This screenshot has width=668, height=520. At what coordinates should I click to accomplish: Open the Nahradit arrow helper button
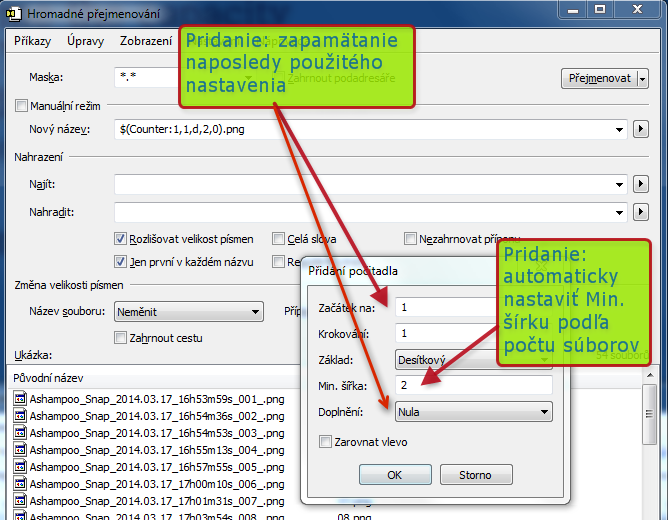coord(641,212)
